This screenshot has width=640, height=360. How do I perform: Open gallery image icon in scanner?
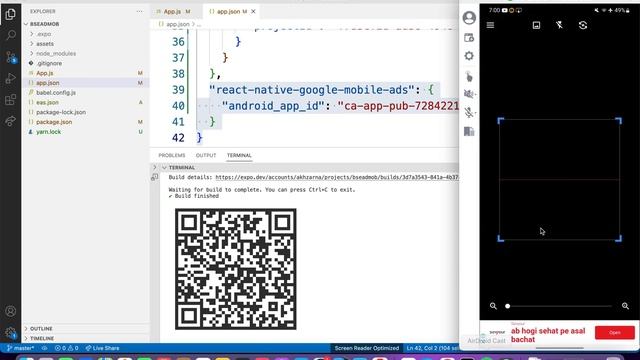tap(536, 25)
